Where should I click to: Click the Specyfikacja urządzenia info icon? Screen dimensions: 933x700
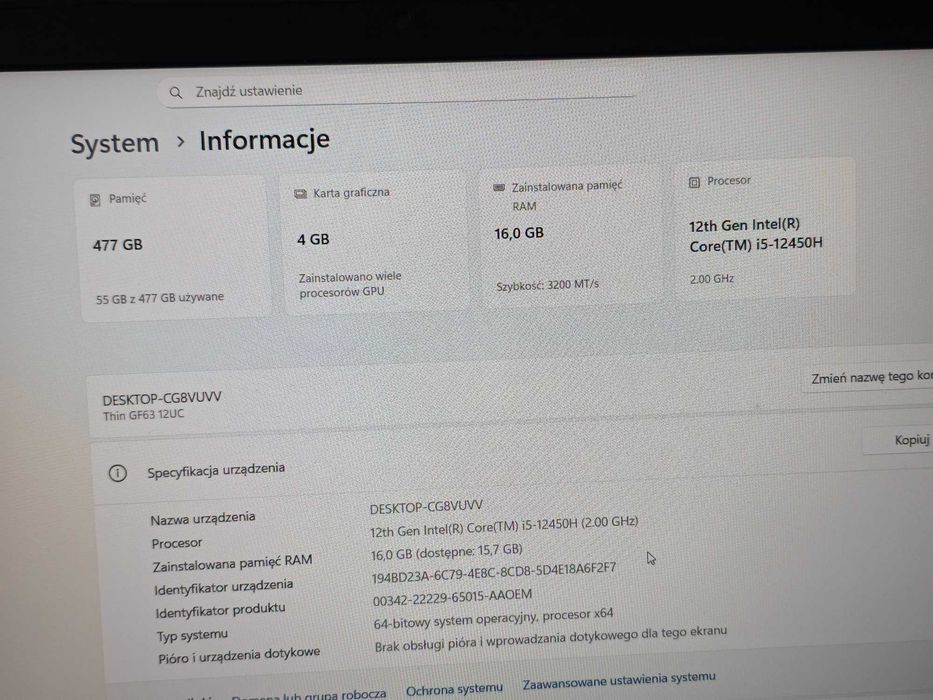click(117, 473)
